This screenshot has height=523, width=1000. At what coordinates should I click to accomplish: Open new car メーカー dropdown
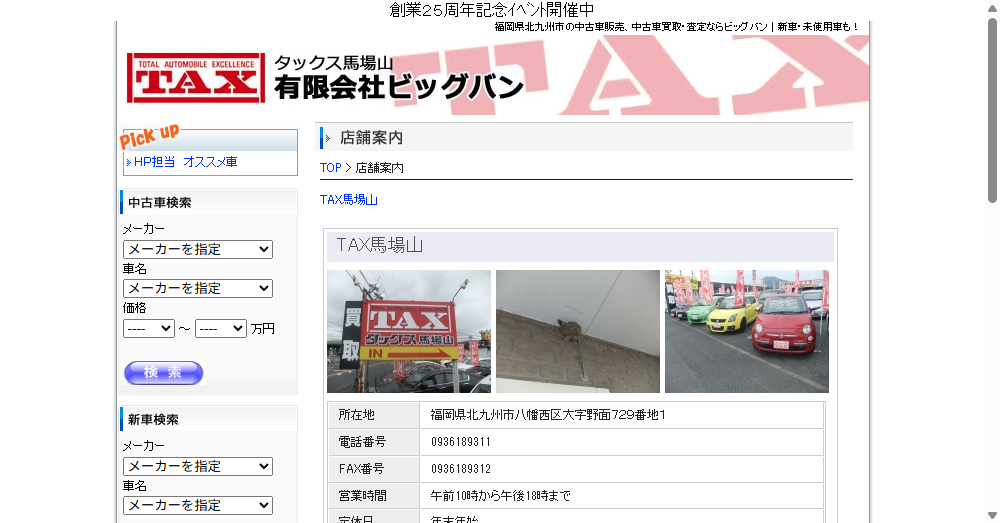(197, 466)
